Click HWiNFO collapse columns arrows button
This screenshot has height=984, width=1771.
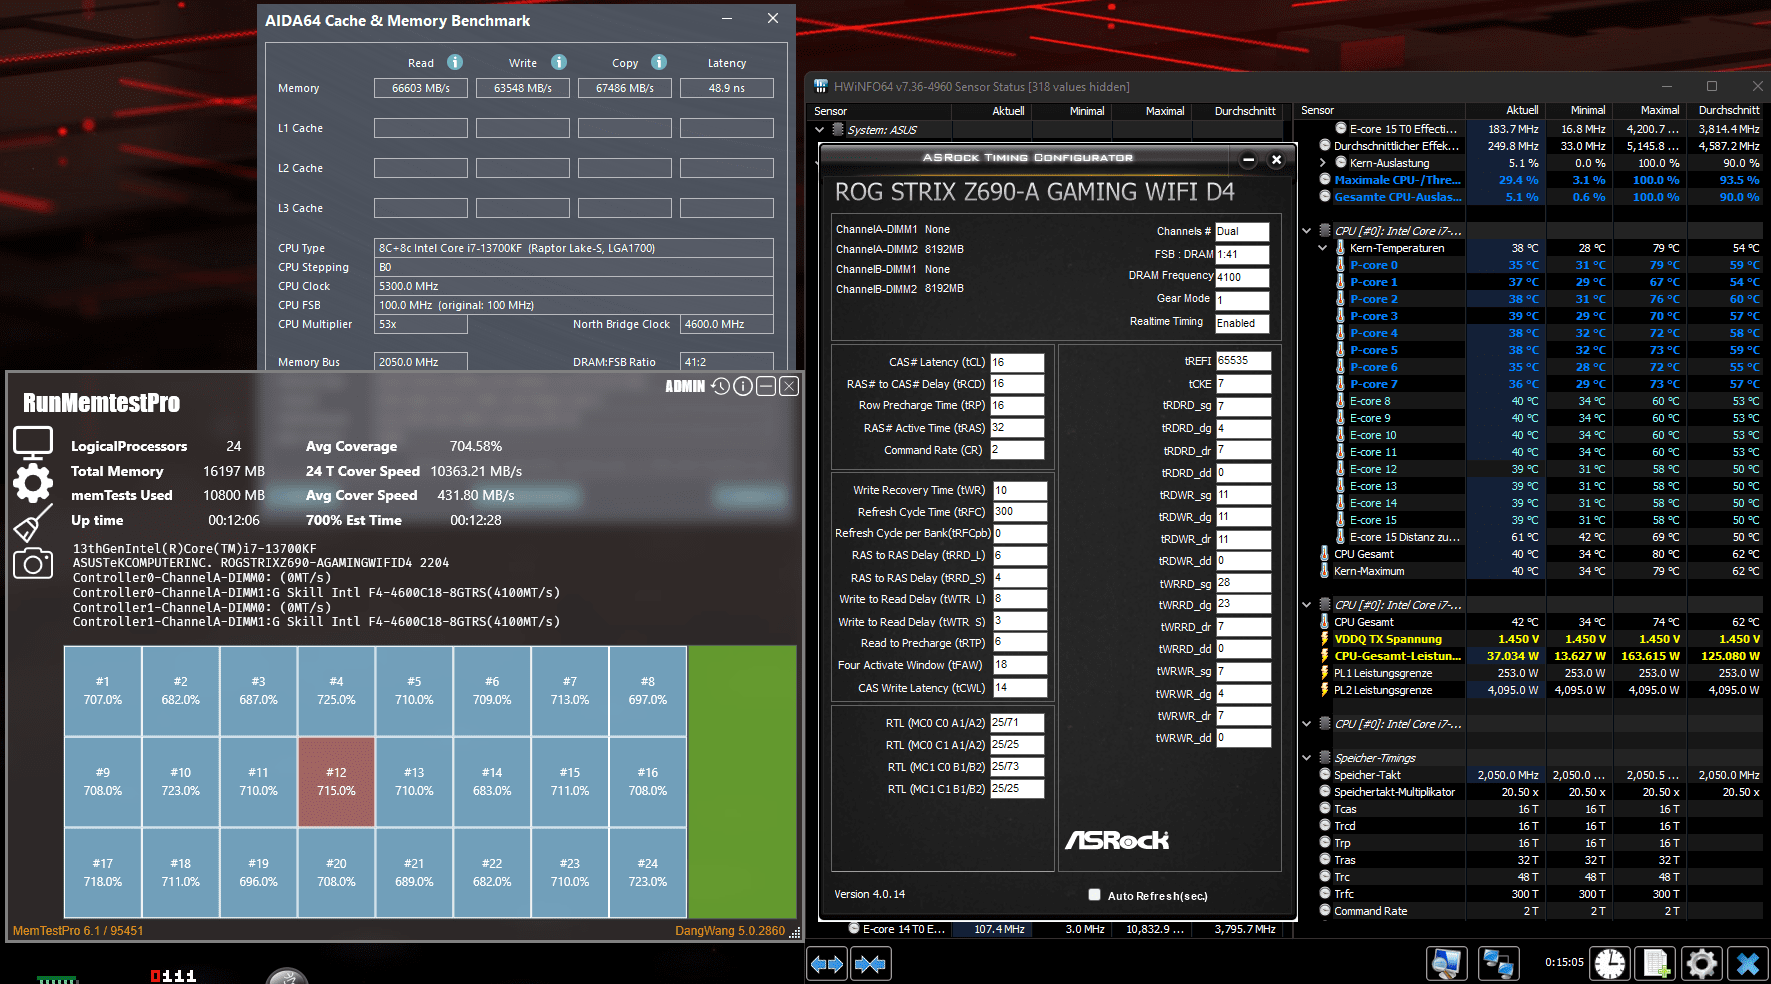click(x=870, y=964)
